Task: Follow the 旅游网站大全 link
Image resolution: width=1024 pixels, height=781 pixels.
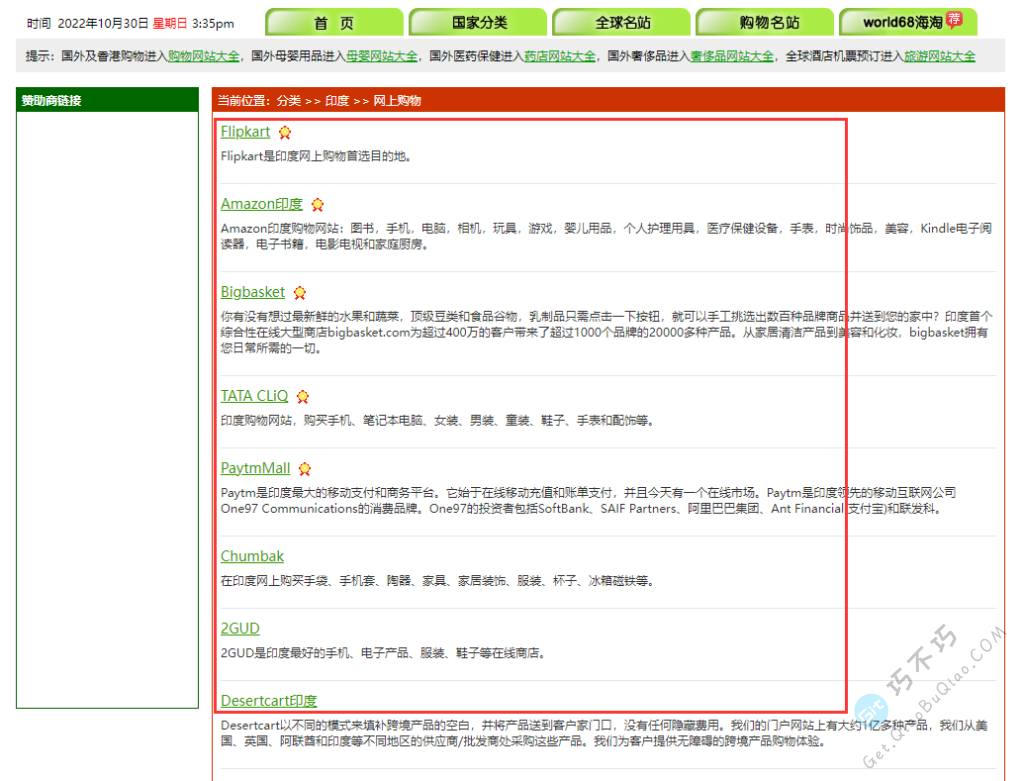Action: point(939,57)
